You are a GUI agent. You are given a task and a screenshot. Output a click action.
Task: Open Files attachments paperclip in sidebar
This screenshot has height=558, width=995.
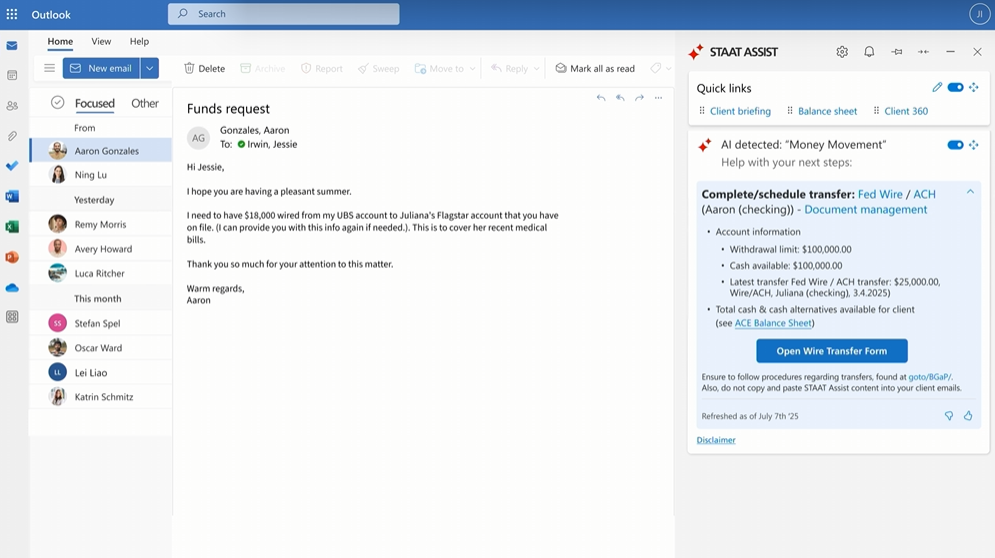(12, 136)
